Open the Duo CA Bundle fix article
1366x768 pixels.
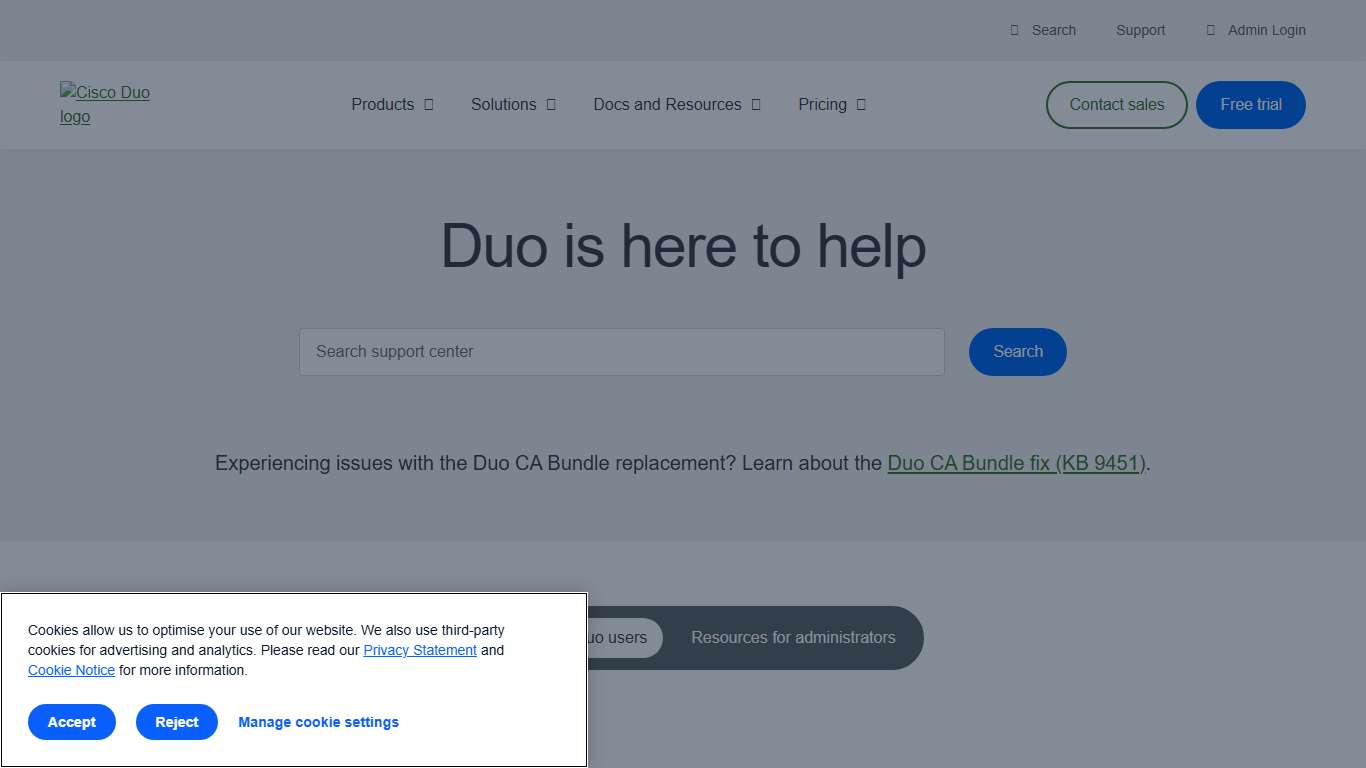pos(1015,463)
